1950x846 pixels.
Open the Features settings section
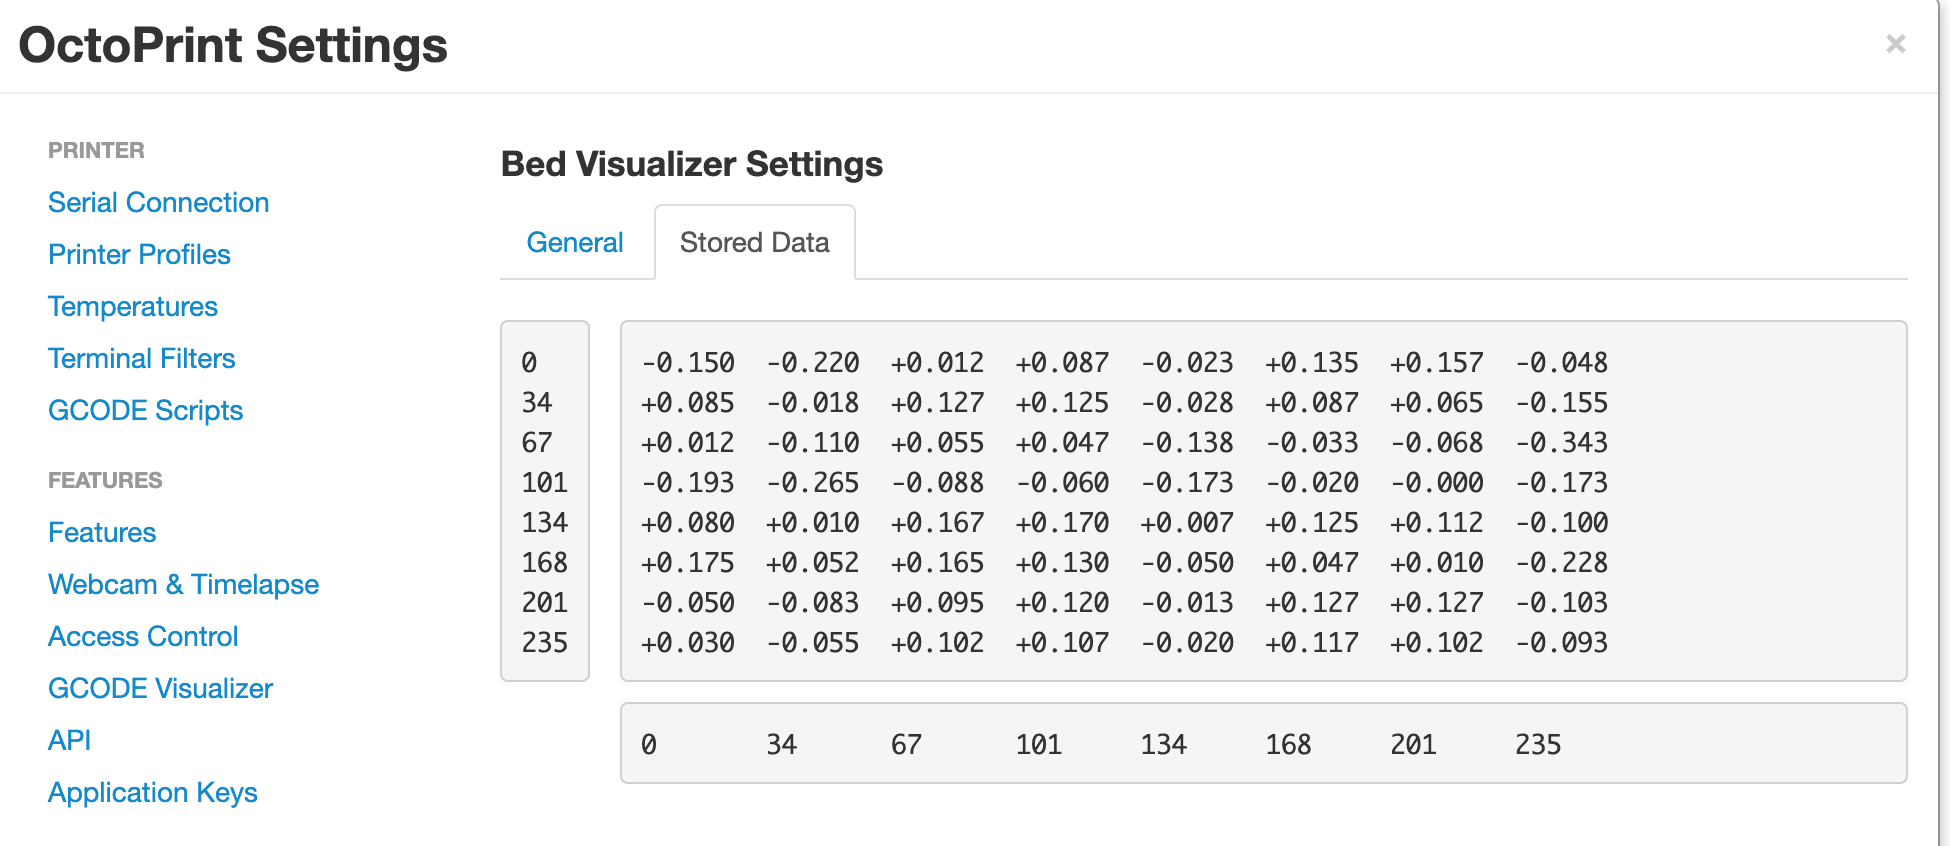pyautogui.click(x=102, y=532)
